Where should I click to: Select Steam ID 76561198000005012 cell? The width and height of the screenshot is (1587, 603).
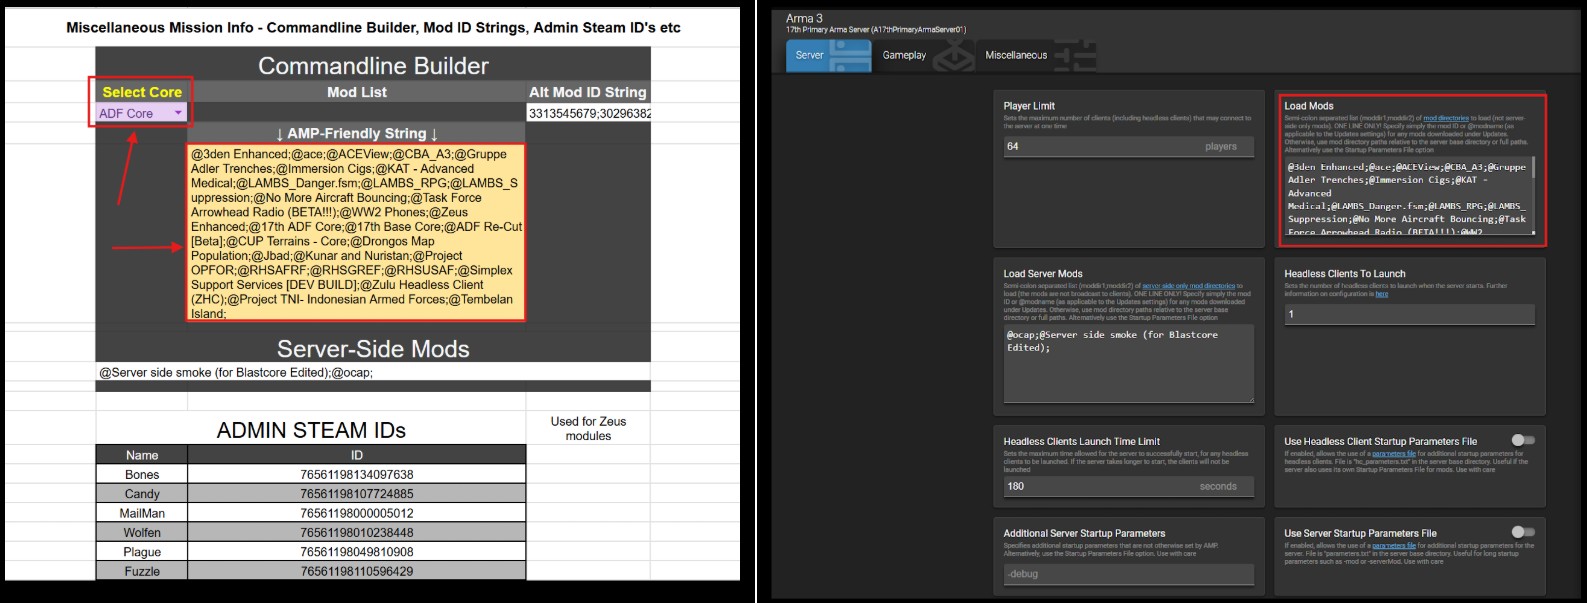coord(356,513)
